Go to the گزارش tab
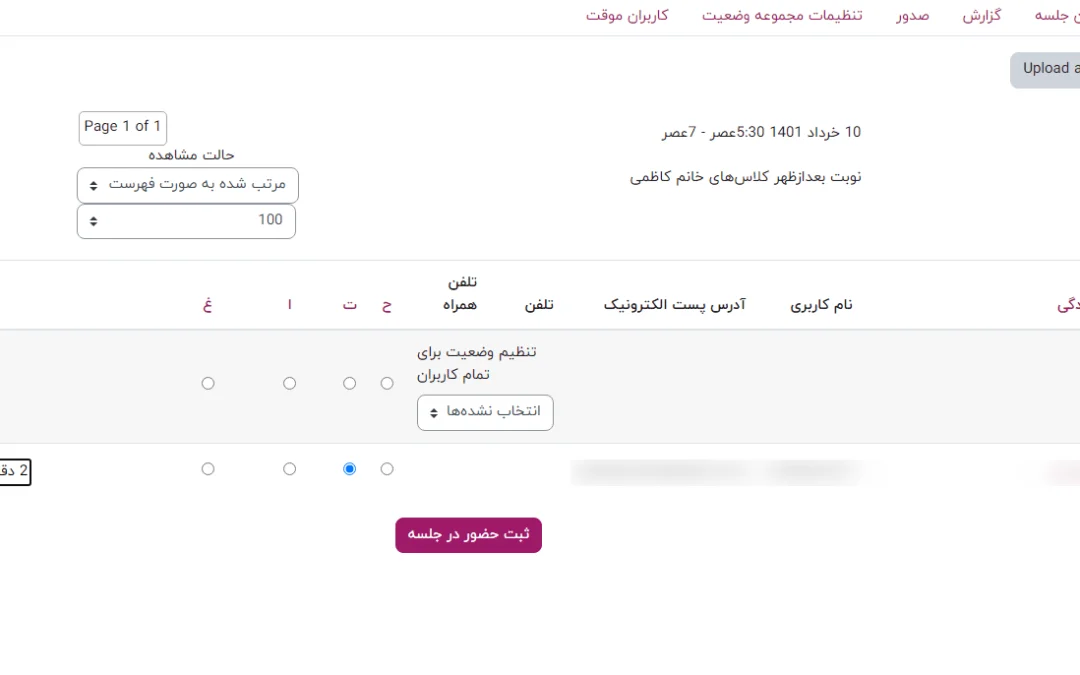Viewport: 1080px width, 675px height. (x=982, y=16)
